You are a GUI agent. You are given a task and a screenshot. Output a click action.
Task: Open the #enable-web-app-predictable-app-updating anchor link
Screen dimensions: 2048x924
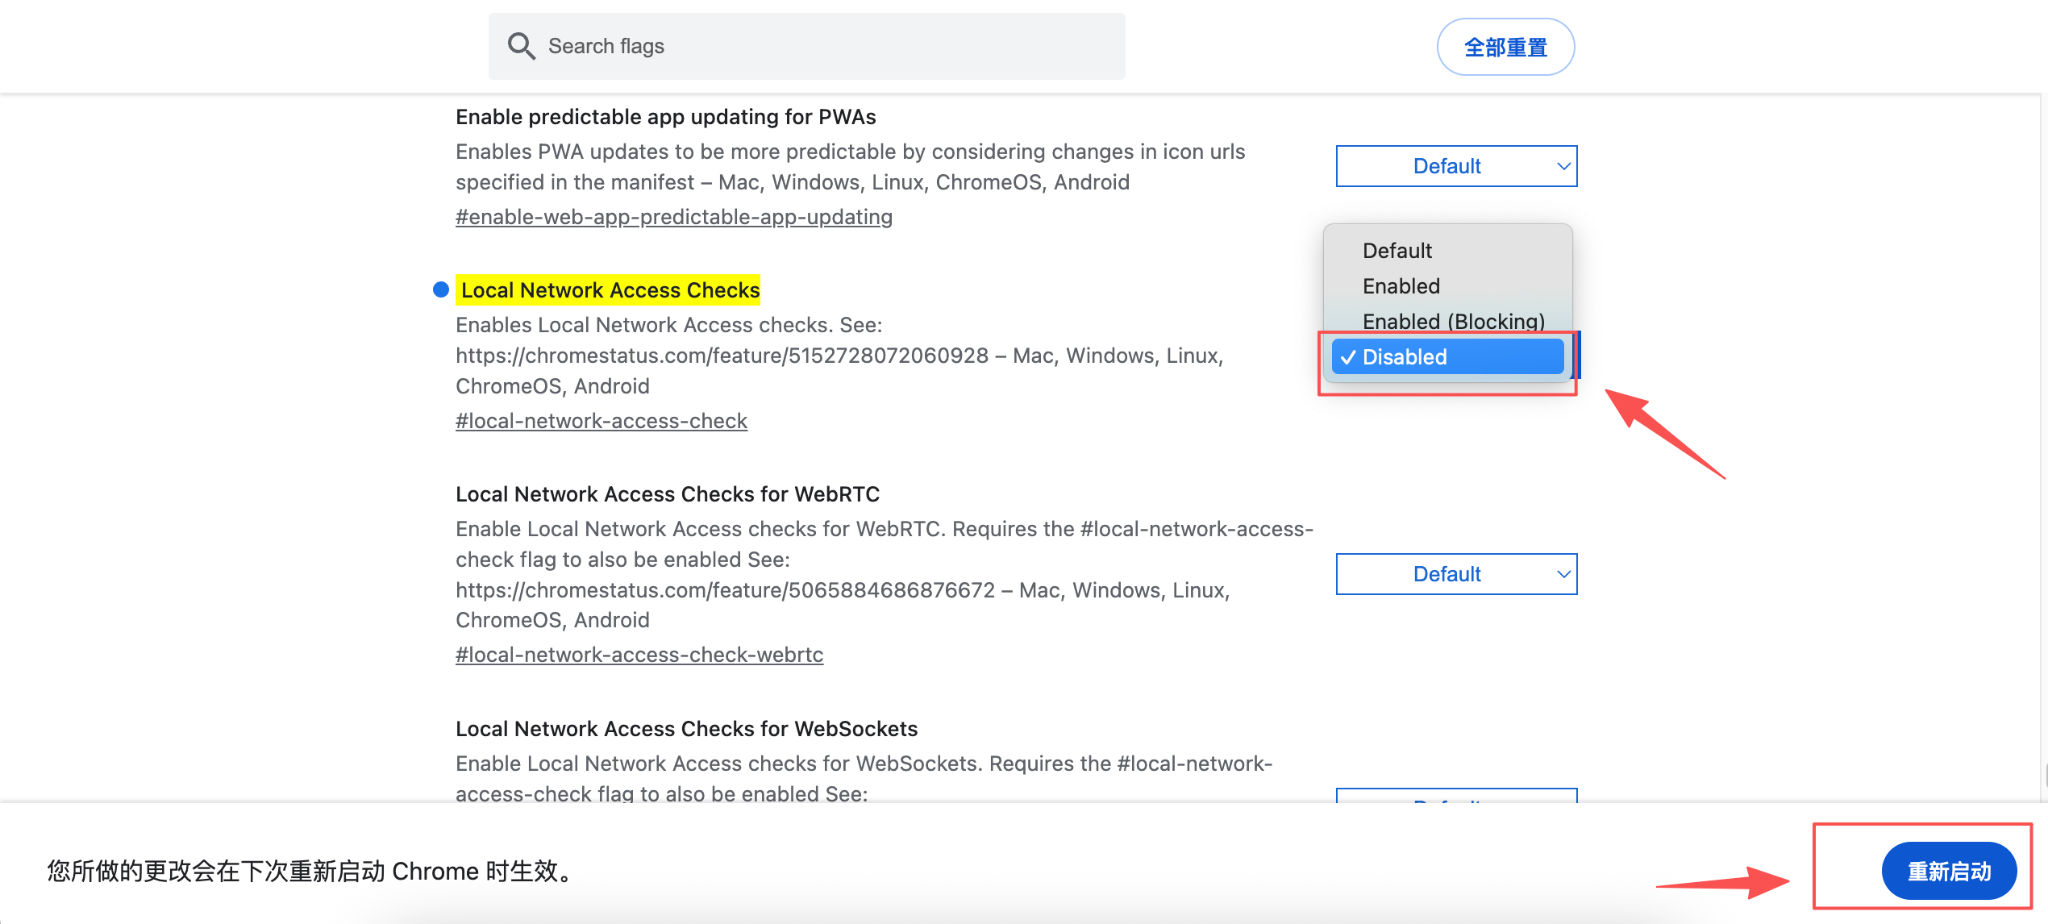(x=674, y=217)
